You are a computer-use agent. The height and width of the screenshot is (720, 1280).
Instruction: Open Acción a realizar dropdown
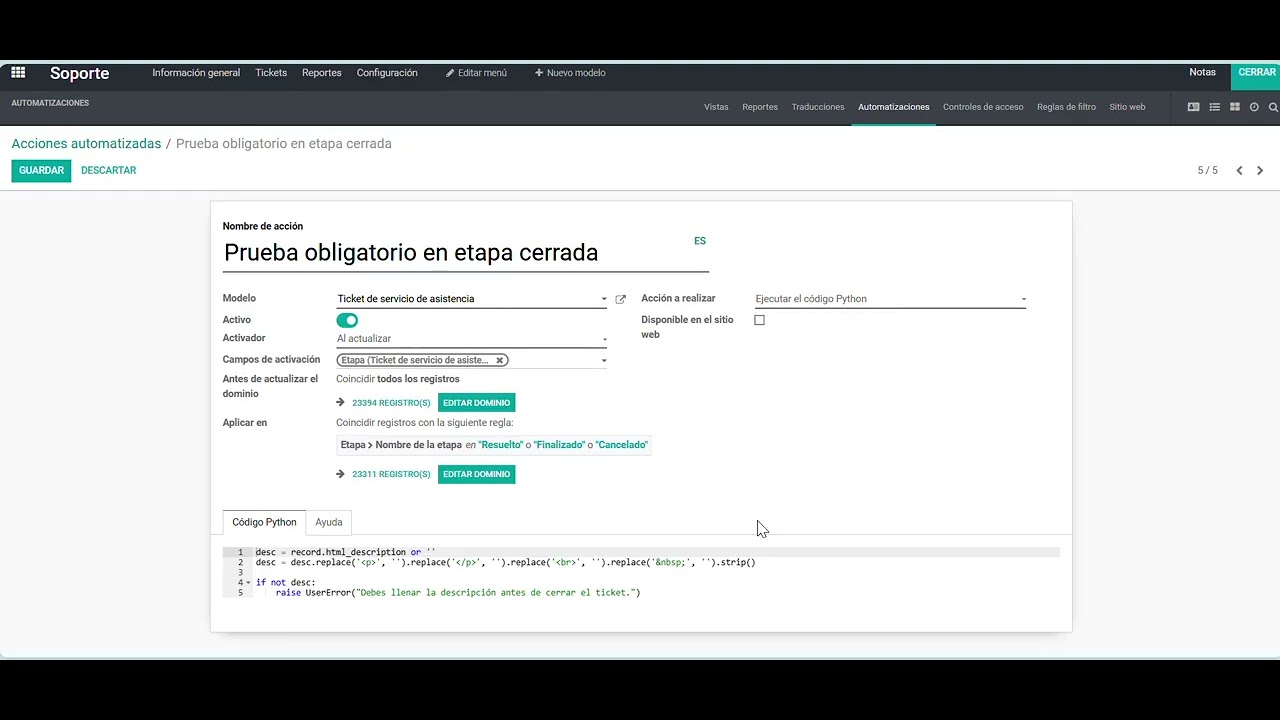click(890, 299)
